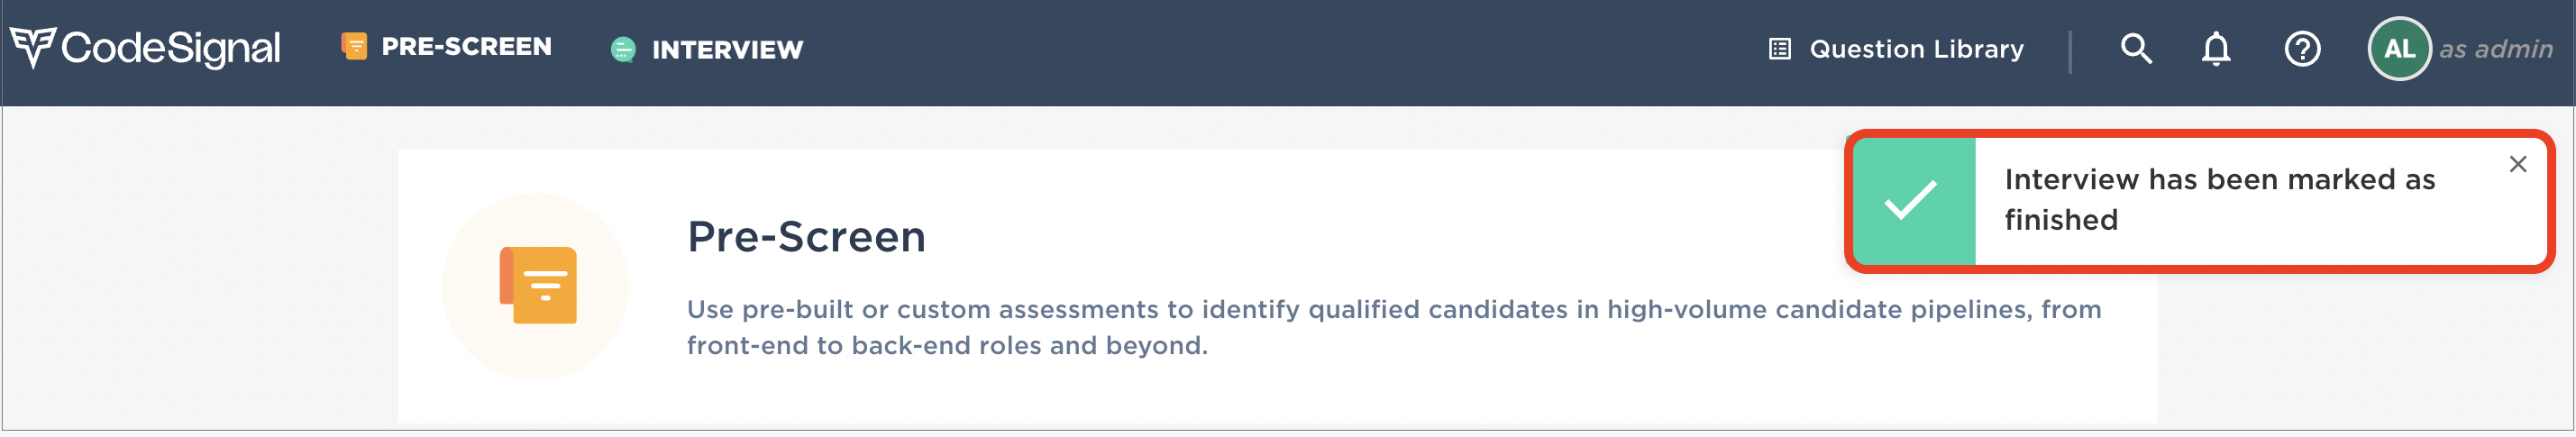Open the AL user avatar menu
Screen dimensions: 2576x437
[2399, 49]
